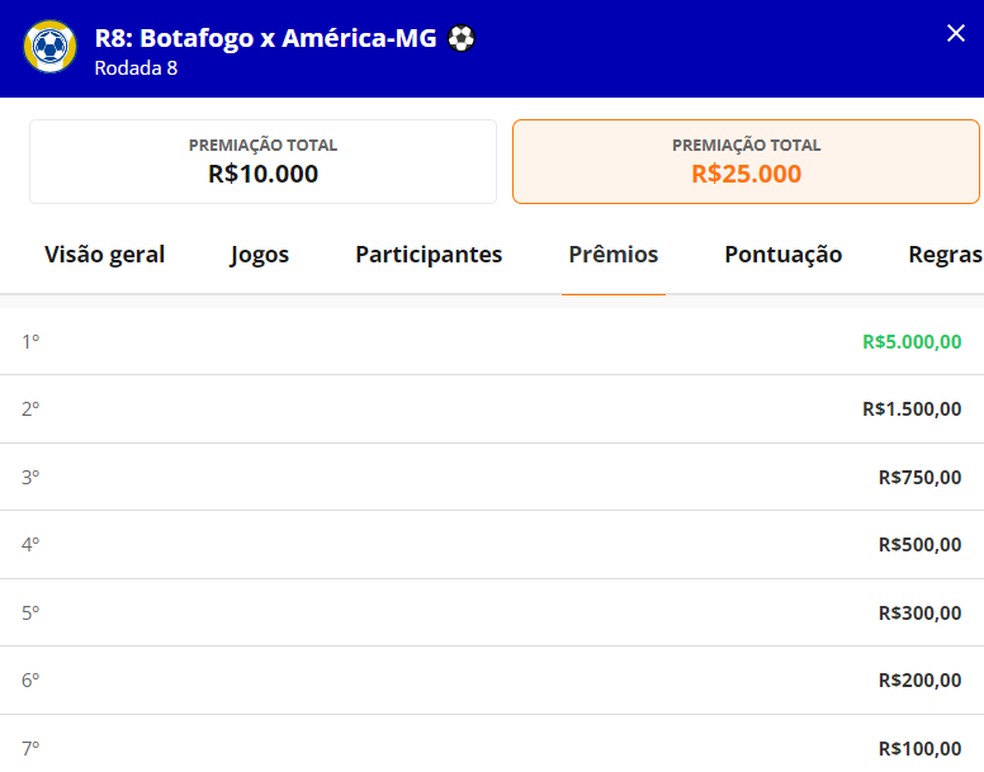Screen dimensions: 984x772
Task: Close the contest details dialog
Action: coord(955,33)
